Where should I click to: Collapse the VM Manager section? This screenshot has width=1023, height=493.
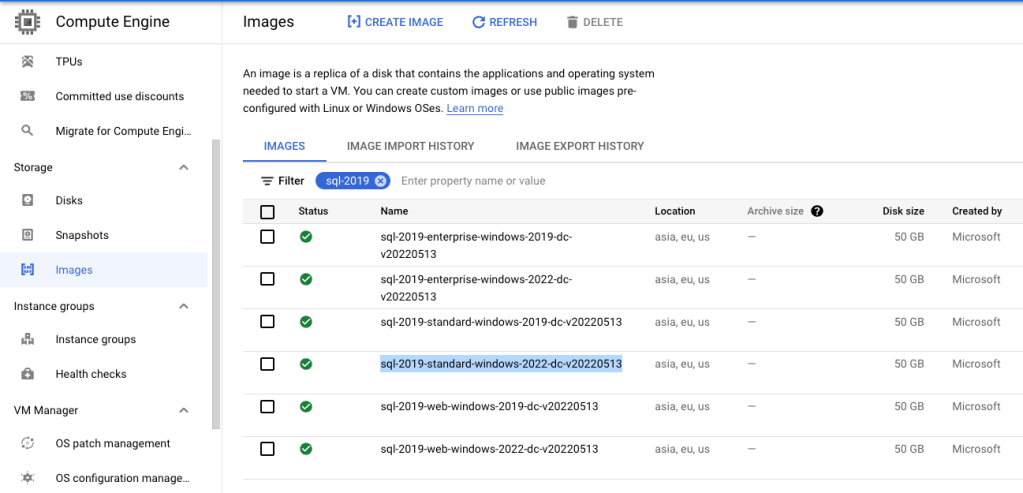(x=184, y=410)
